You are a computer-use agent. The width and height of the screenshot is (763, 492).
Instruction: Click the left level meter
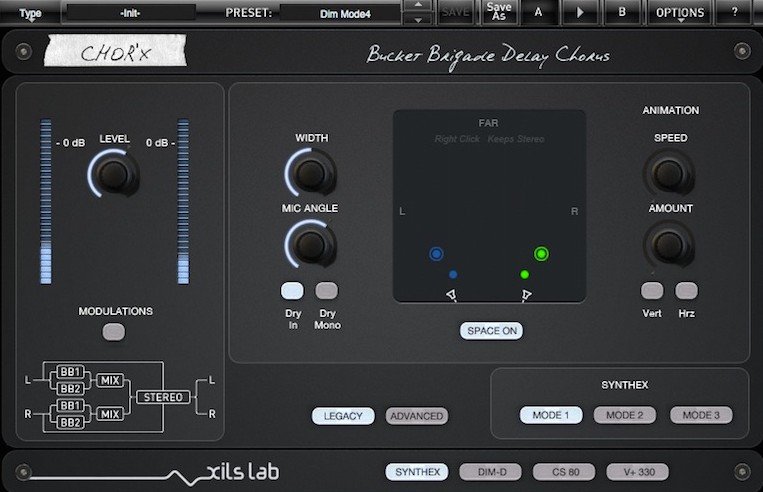point(46,201)
